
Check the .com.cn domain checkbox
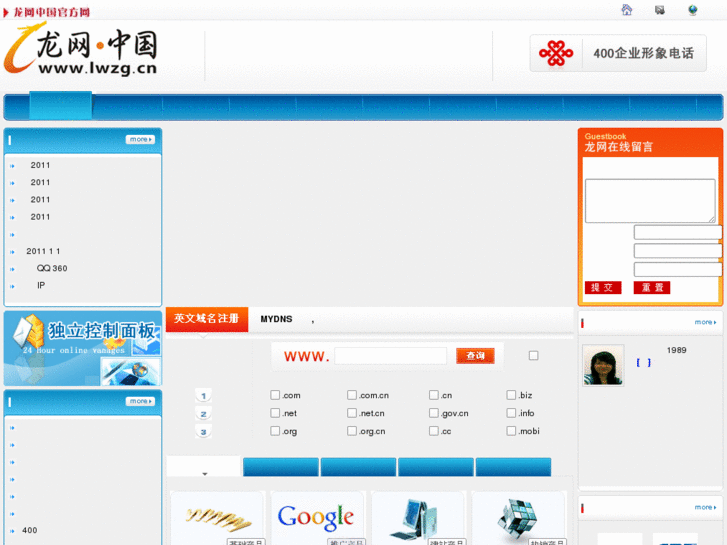[x=352, y=395]
